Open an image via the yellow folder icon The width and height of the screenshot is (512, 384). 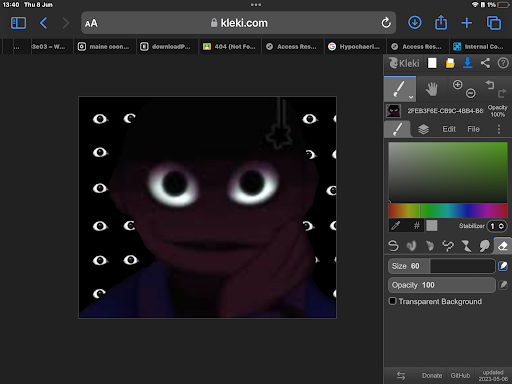[450, 63]
